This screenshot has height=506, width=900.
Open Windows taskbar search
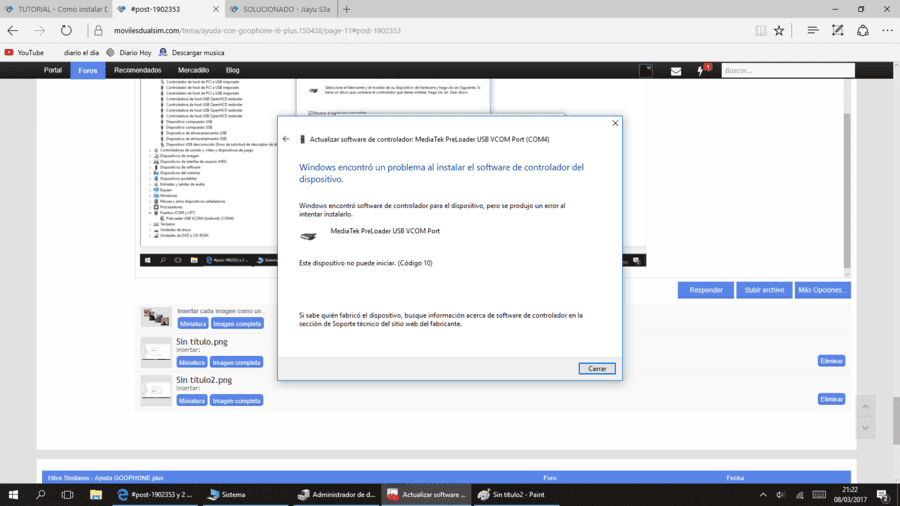click(x=40, y=495)
